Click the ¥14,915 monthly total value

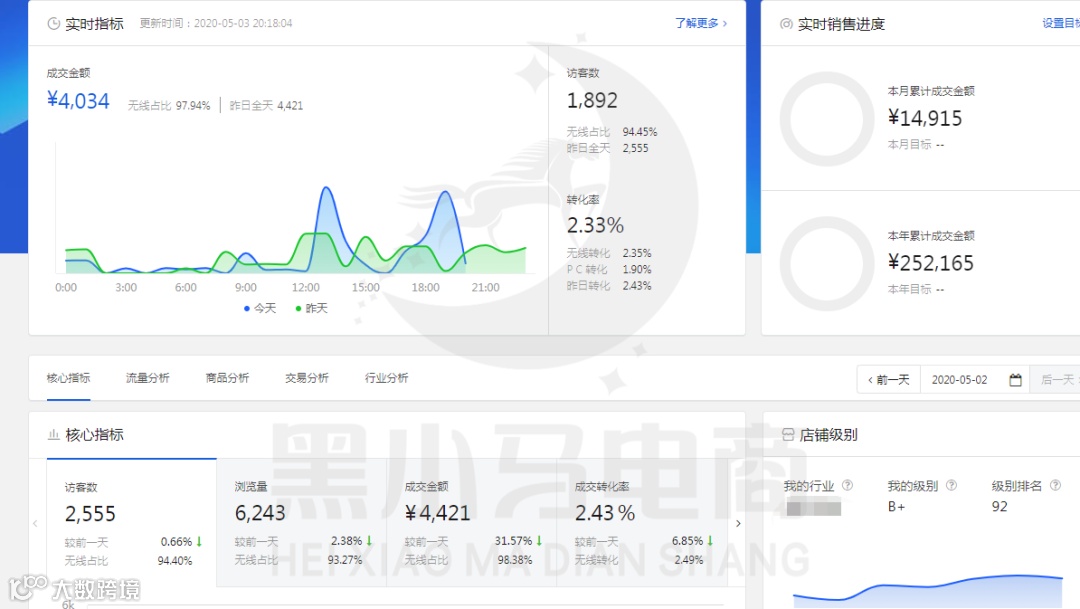click(925, 118)
